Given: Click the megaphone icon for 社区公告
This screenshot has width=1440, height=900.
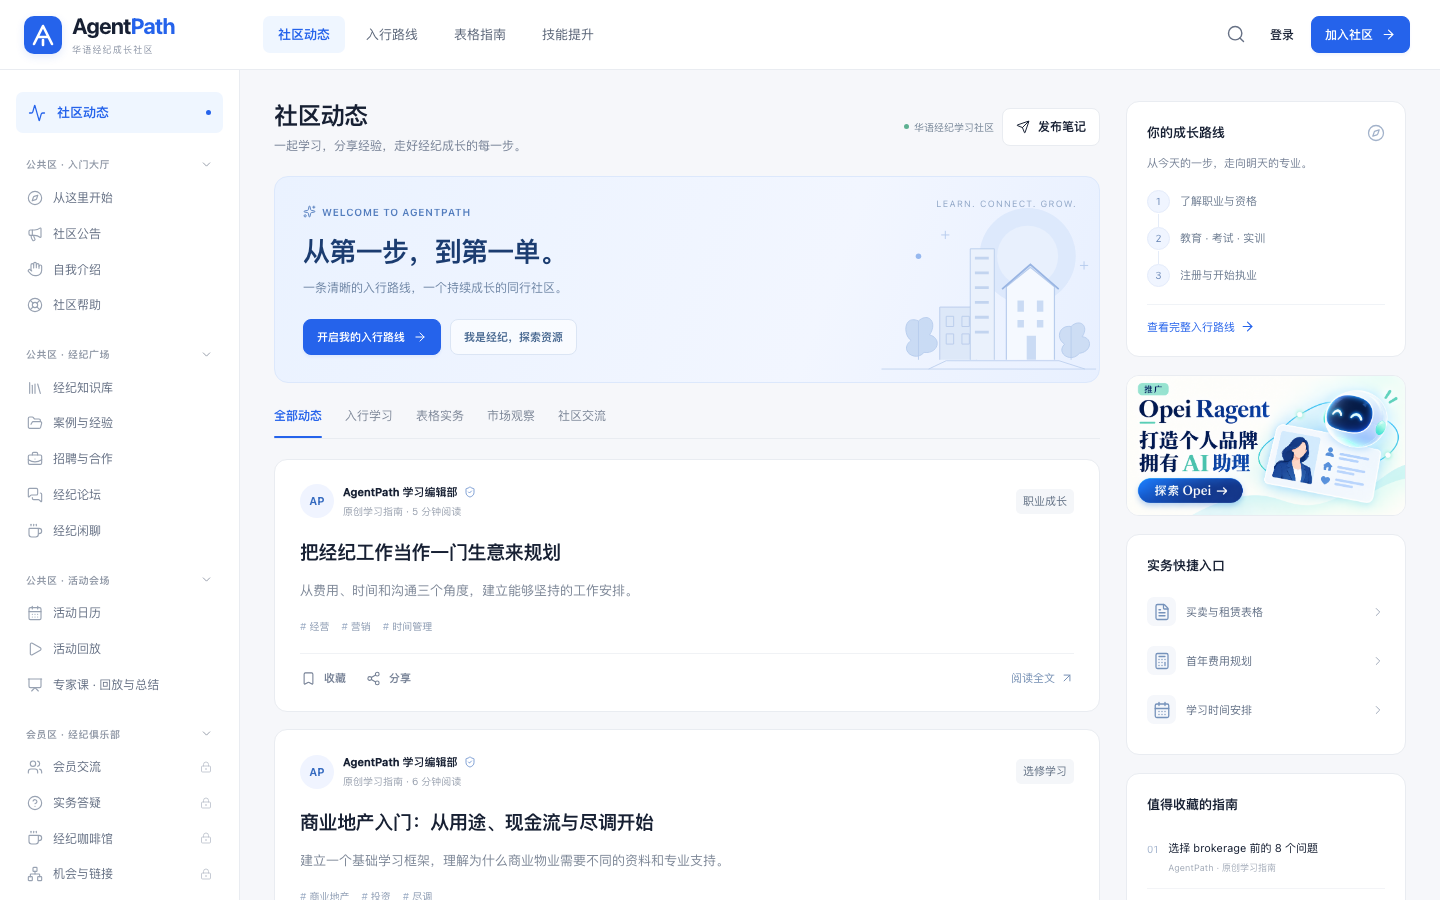Looking at the screenshot, I should [35, 234].
